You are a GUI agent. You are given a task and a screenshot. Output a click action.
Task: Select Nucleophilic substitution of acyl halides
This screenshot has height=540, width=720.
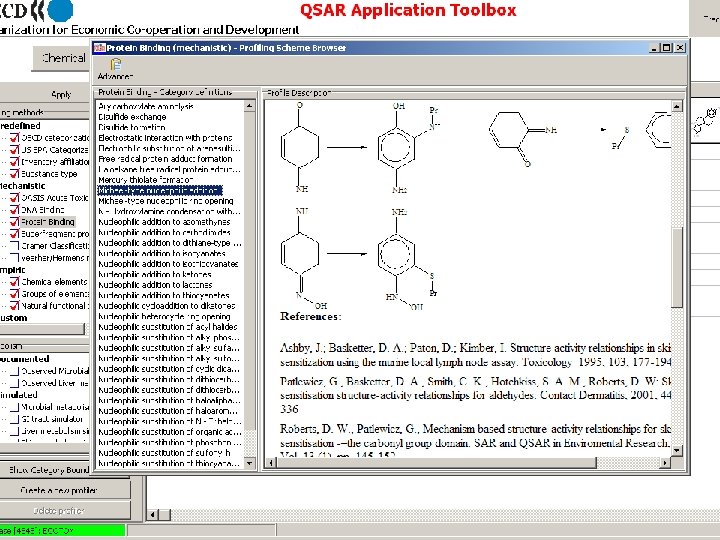point(168,327)
